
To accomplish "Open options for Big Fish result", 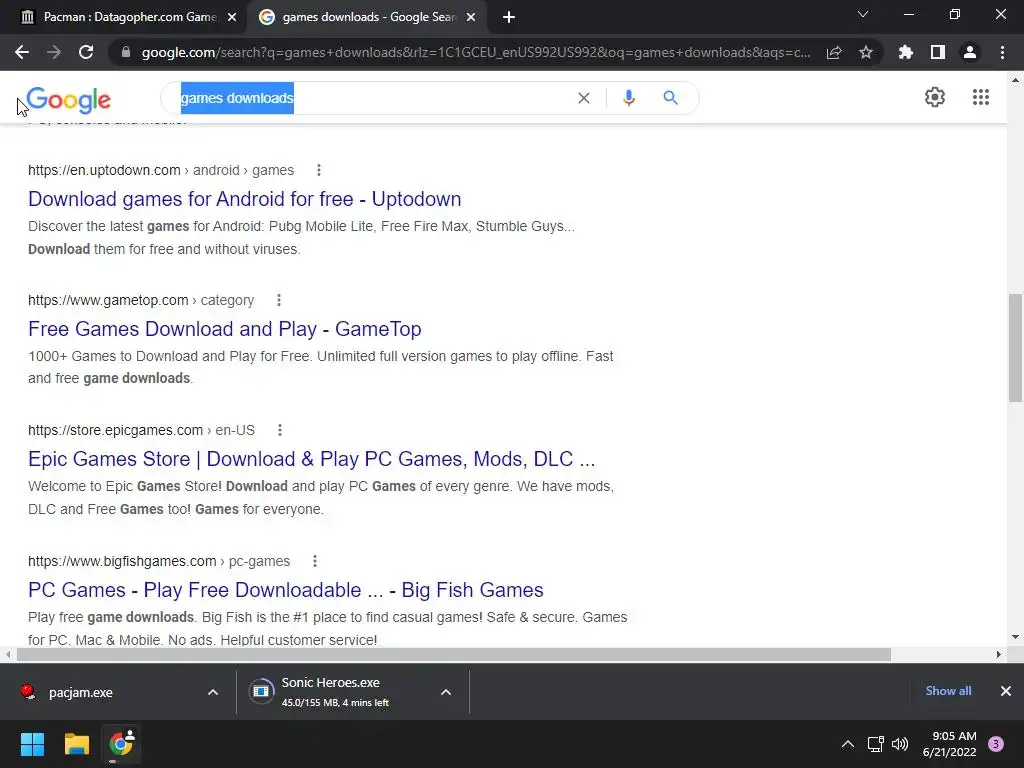I will [x=315, y=561].
